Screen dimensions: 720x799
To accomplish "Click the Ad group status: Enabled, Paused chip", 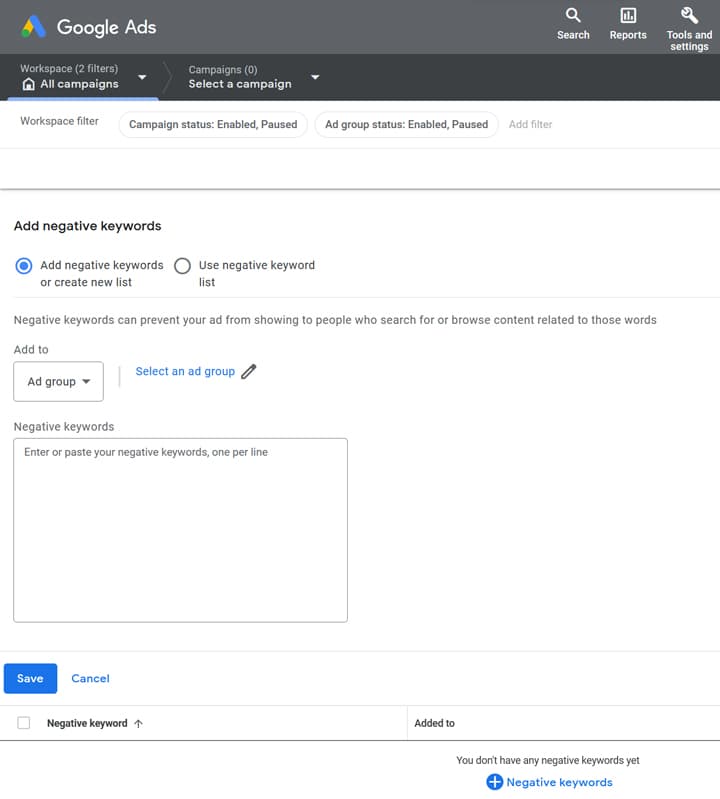I will 407,124.
